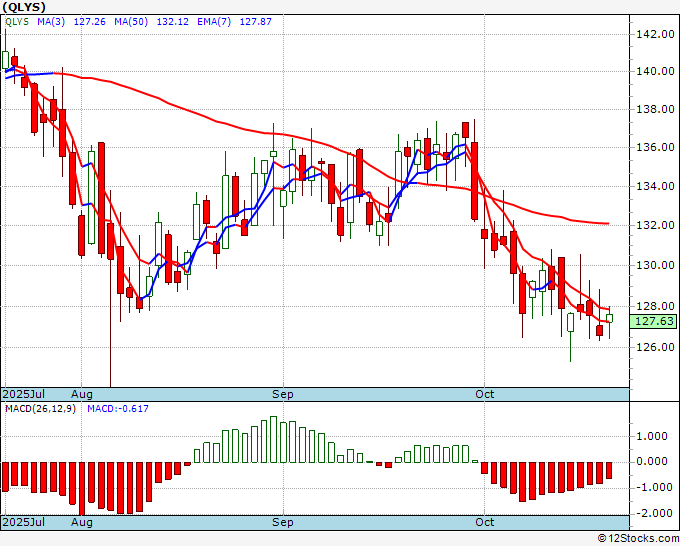Viewport: 680px width, 546px height.
Task: Click the last red MACD histogram bar
Action: 609,470
